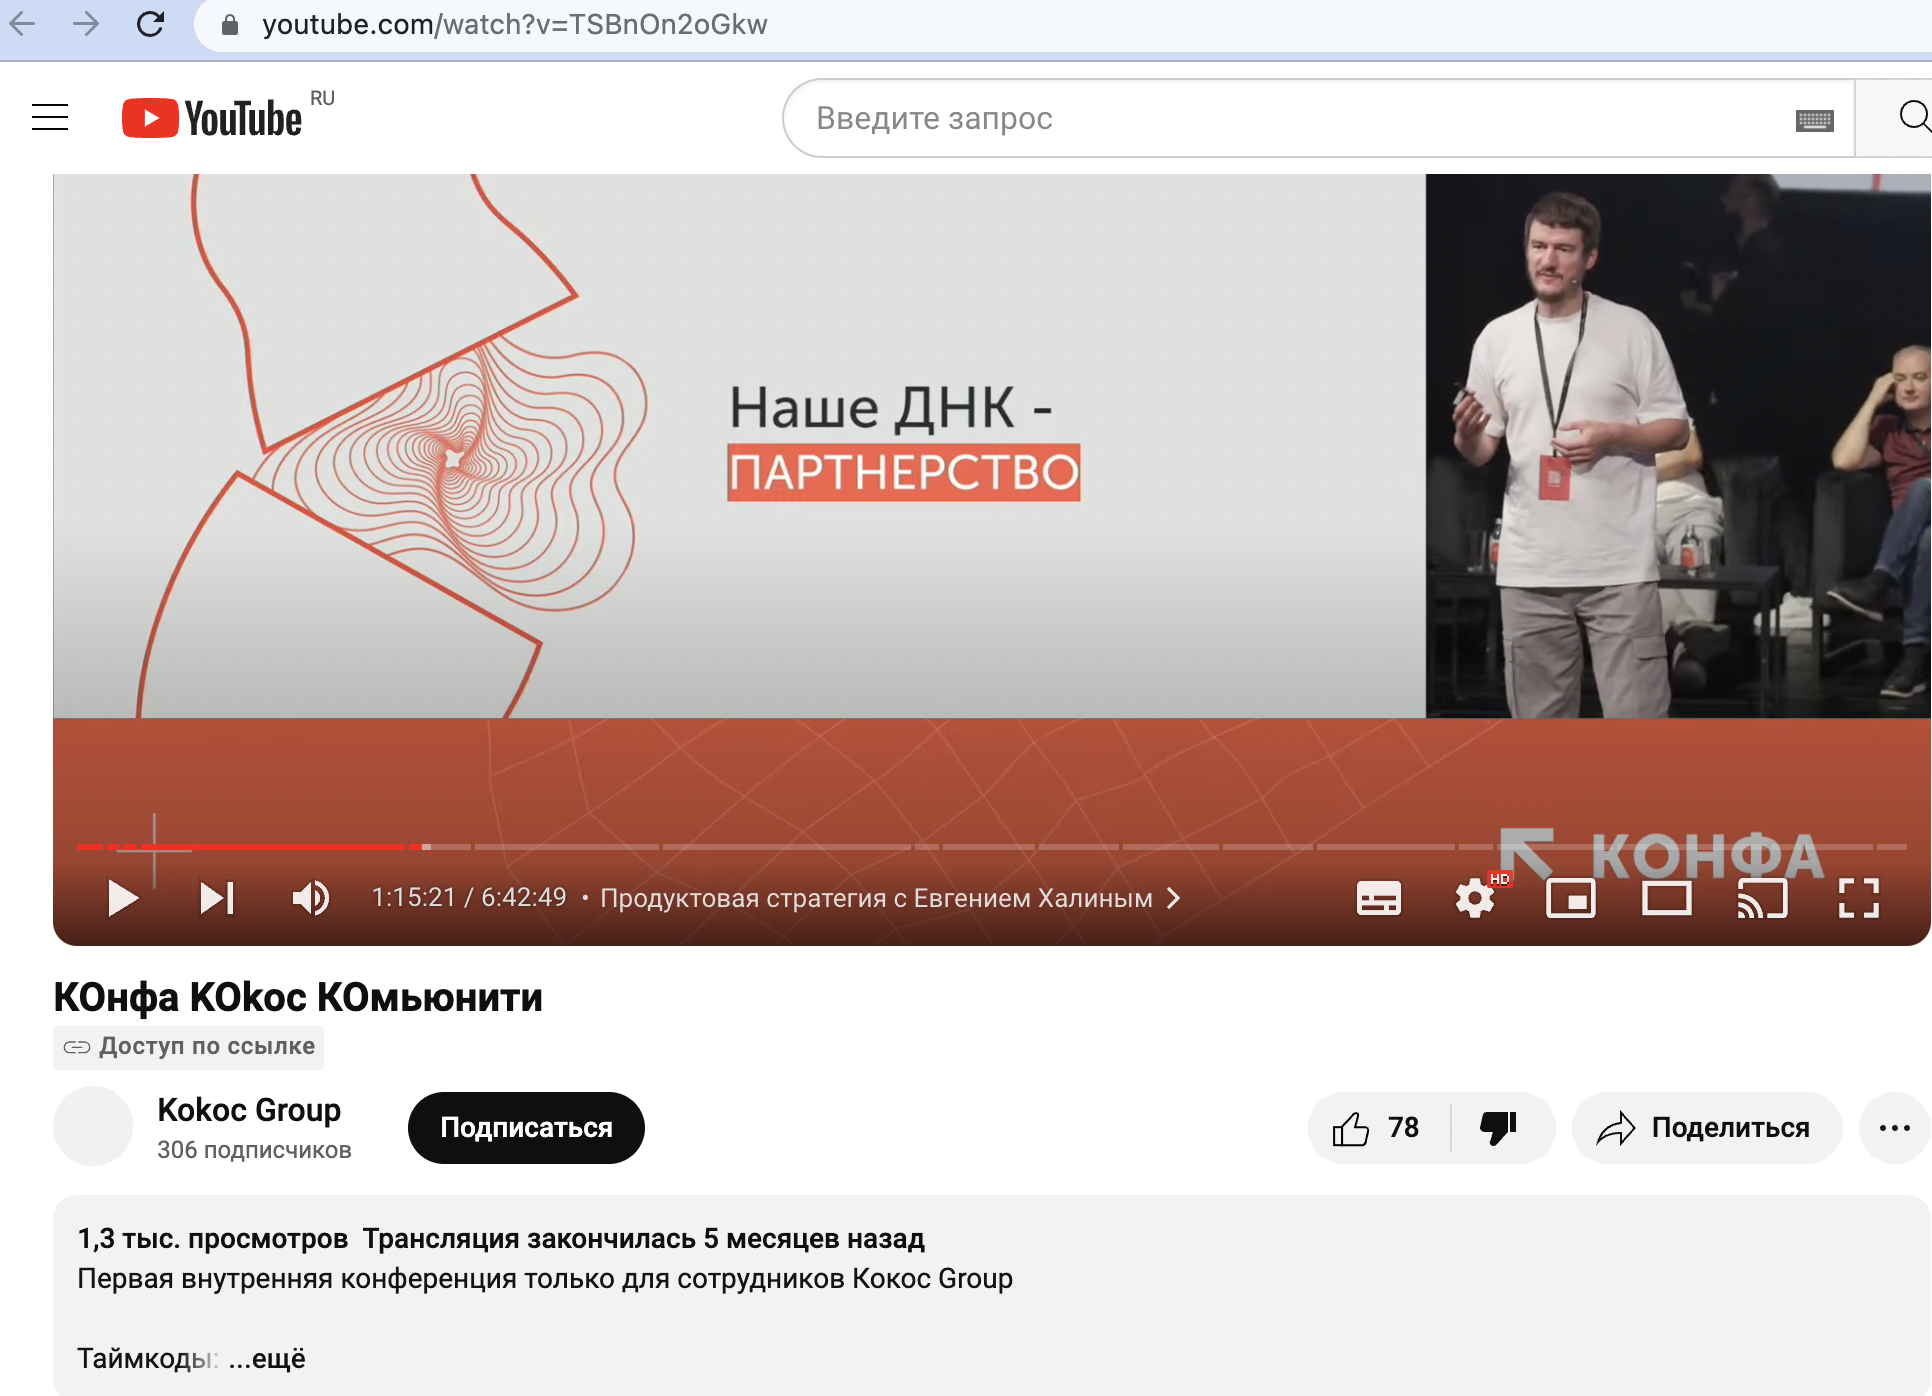Switch to theater mode view
Screen dimensions: 1932x1396
1666,898
